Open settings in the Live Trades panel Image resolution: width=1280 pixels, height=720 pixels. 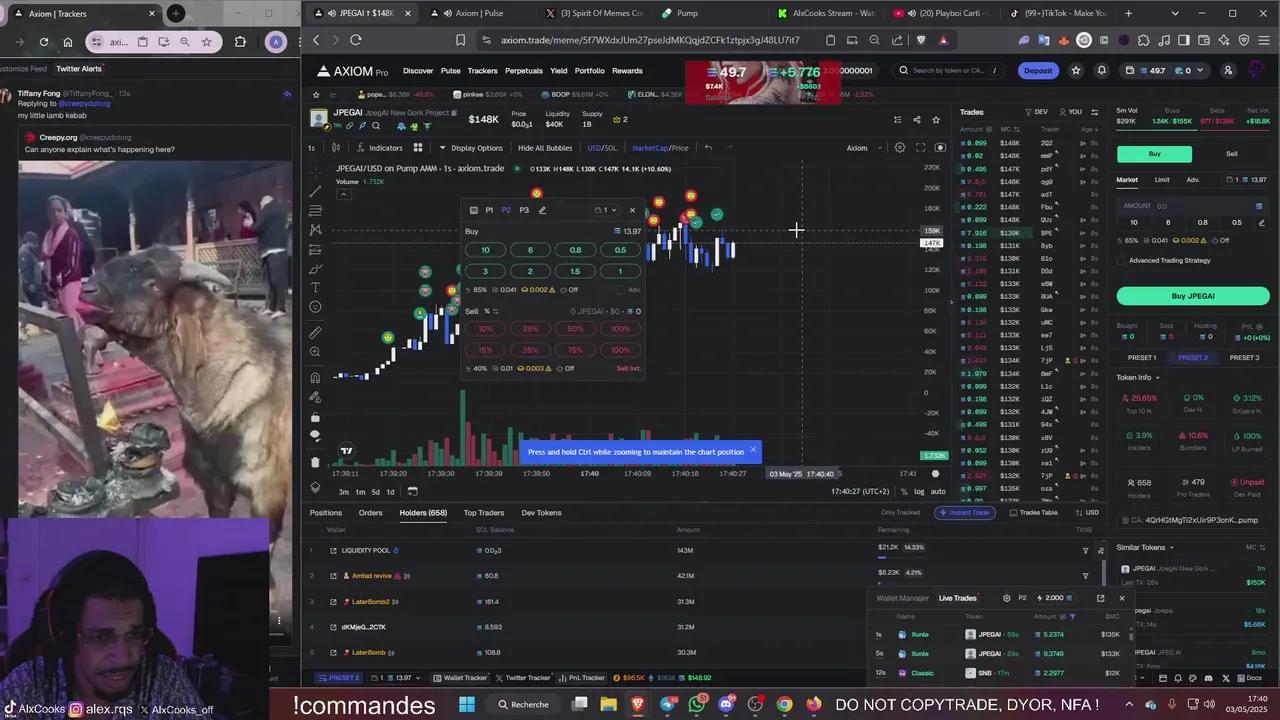(x=1006, y=598)
